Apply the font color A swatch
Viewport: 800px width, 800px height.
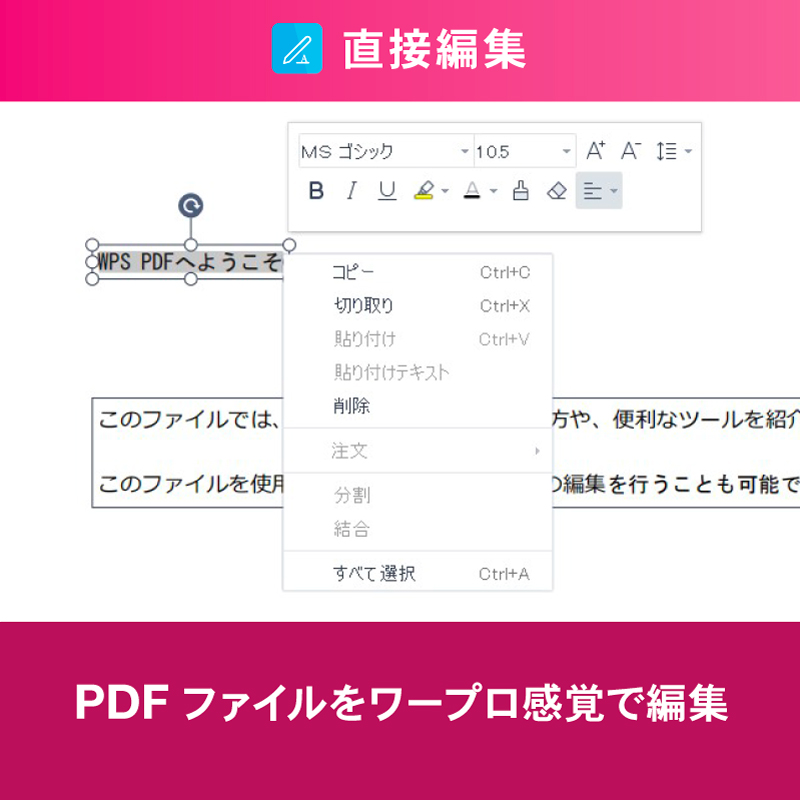point(473,190)
